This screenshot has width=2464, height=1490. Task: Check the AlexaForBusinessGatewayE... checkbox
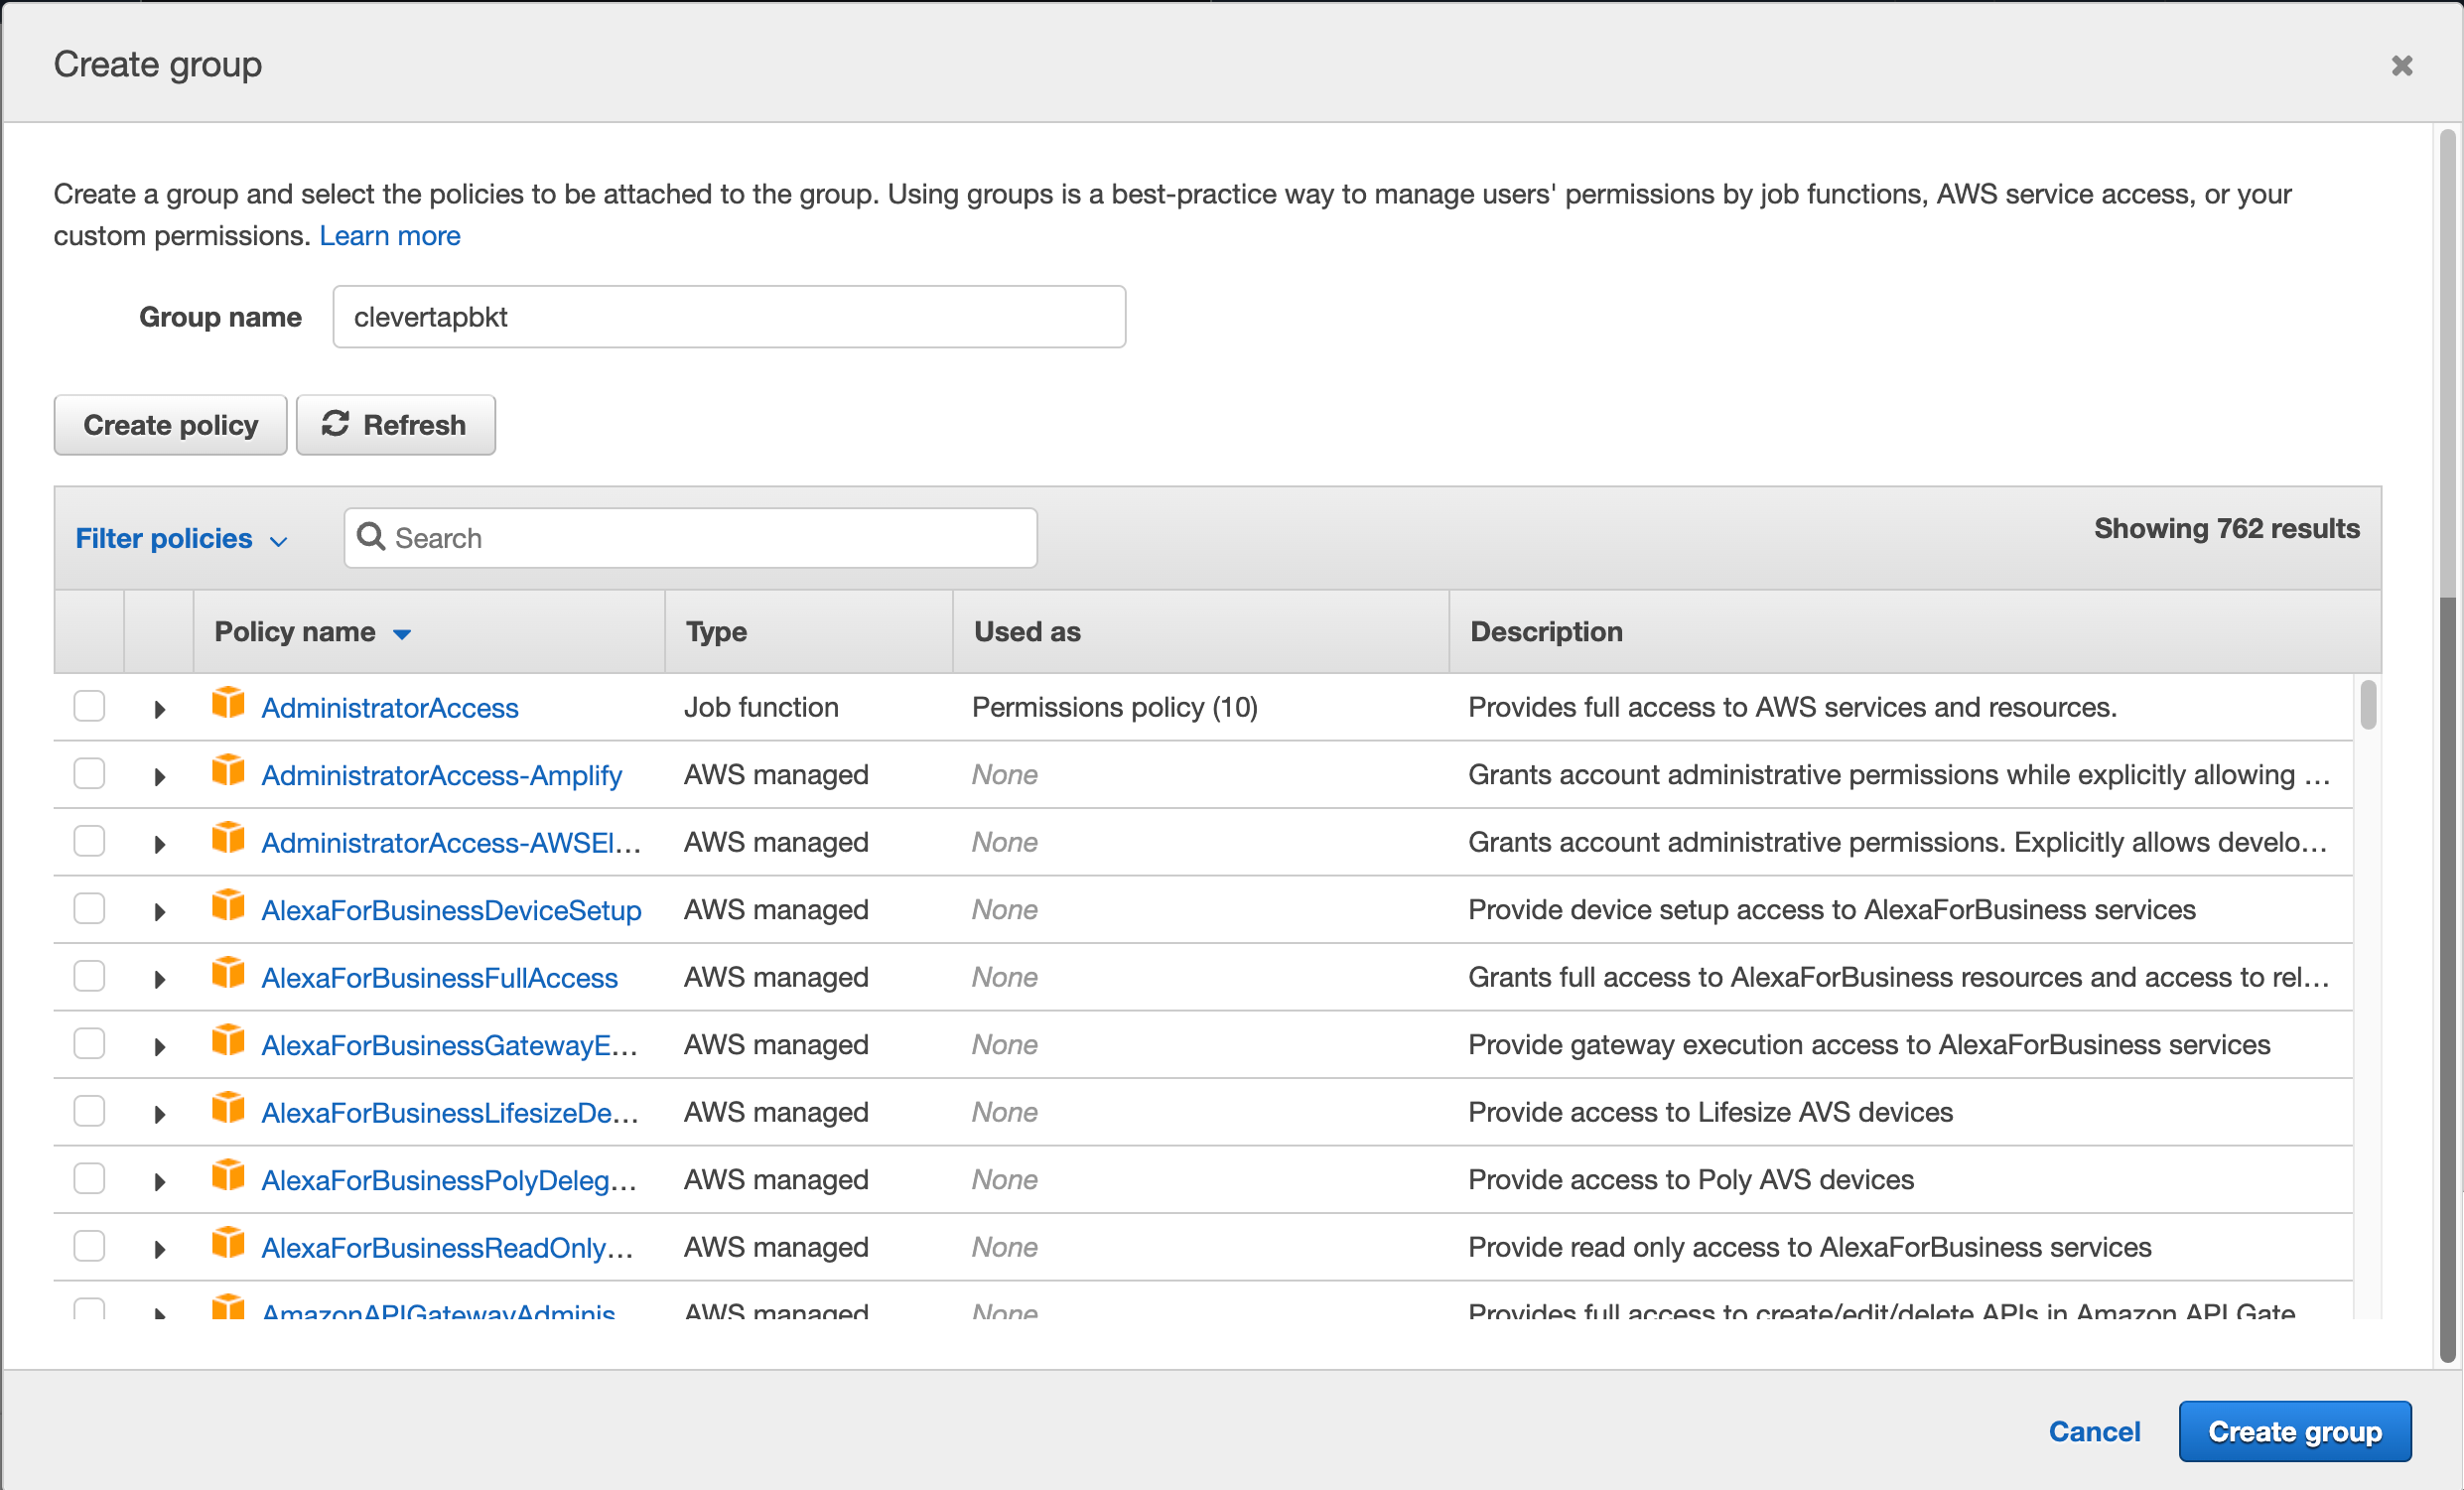point(89,1044)
